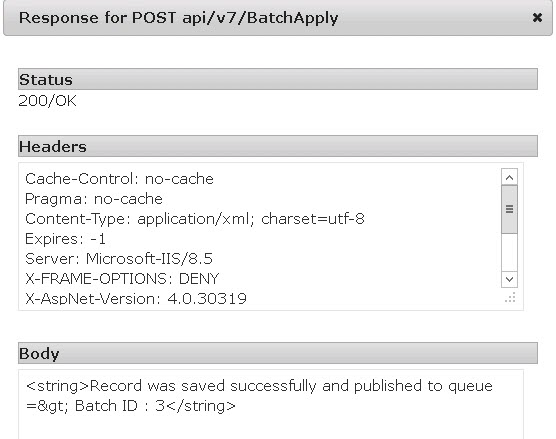
Task: Click the dialog title bar text
Action: pos(178,18)
